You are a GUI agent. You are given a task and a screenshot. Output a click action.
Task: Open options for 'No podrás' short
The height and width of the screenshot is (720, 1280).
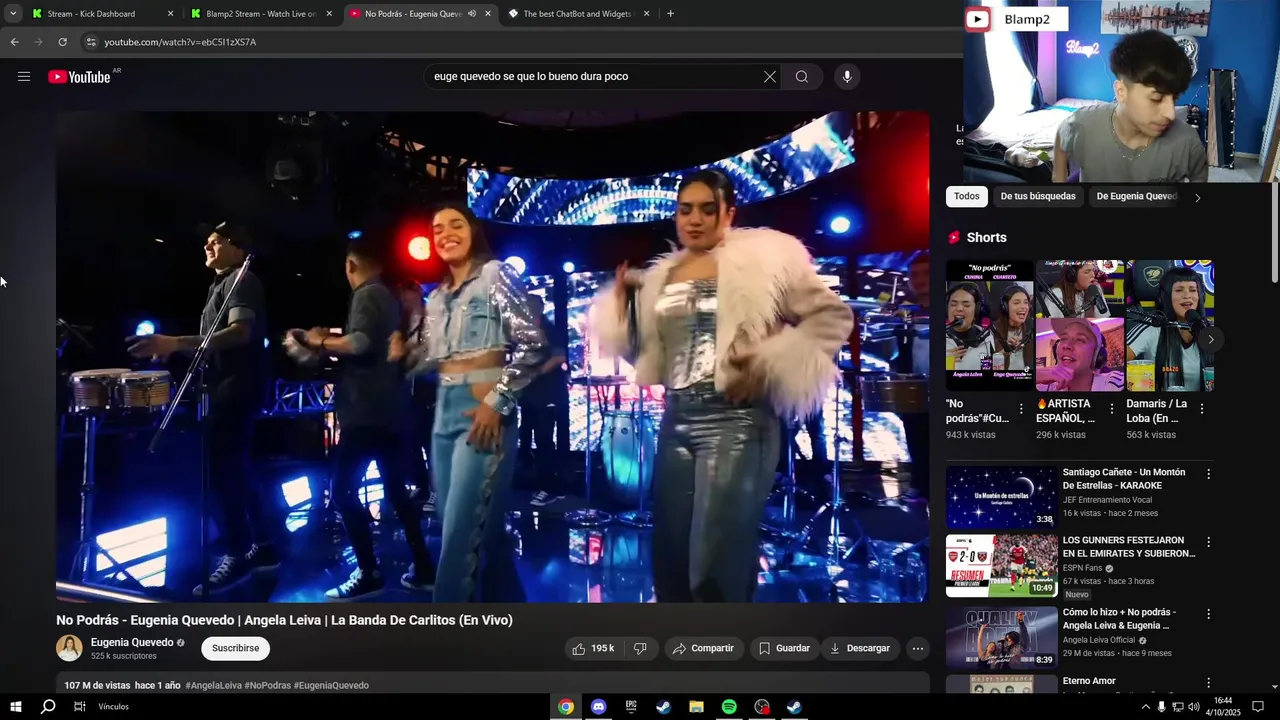[x=1021, y=408]
